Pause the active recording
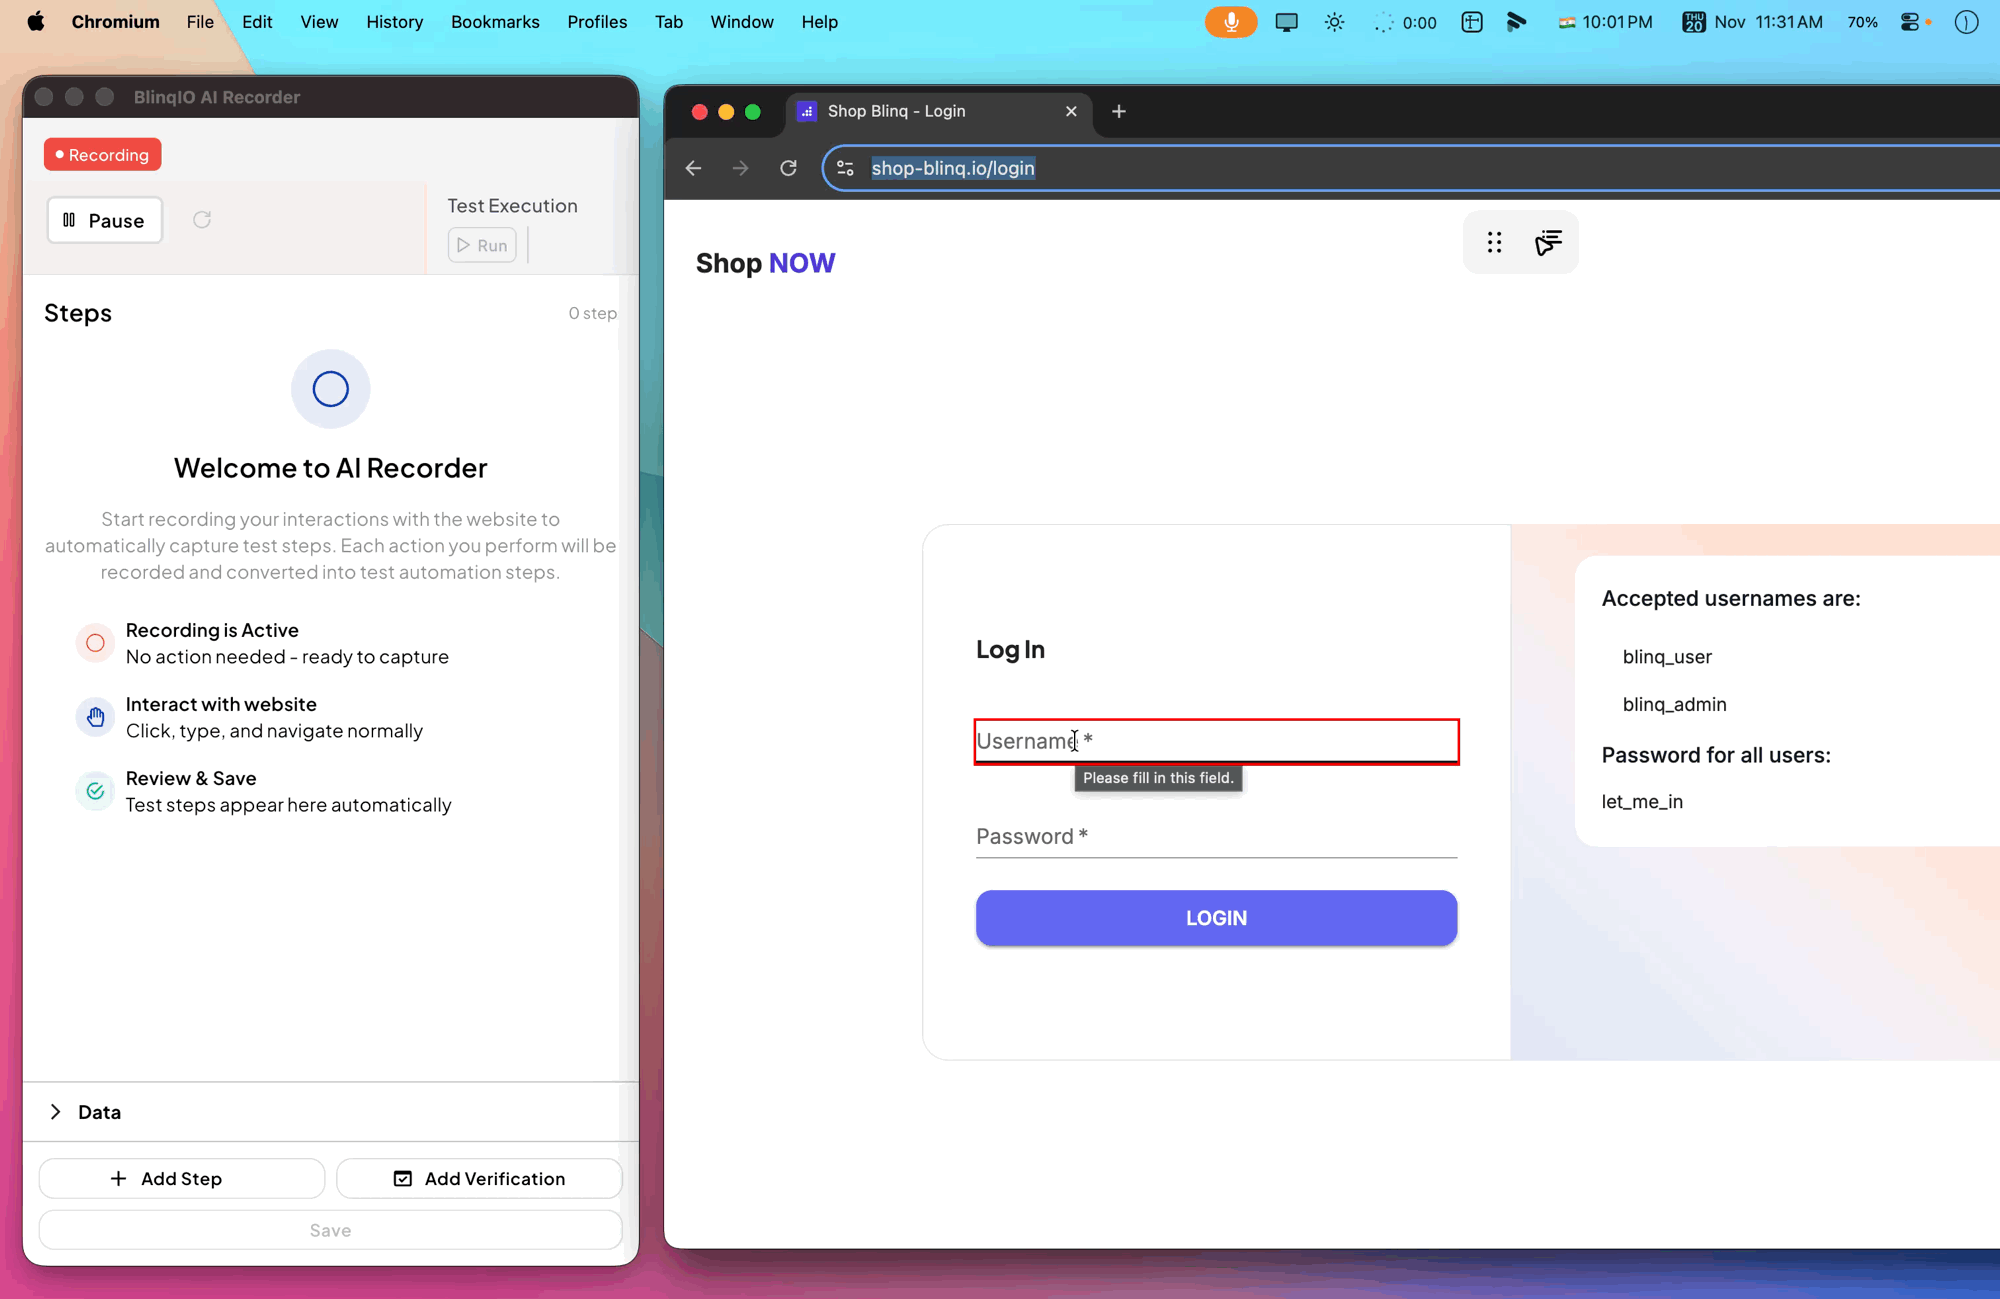The width and height of the screenshot is (2000, 1299). (104, 220)
